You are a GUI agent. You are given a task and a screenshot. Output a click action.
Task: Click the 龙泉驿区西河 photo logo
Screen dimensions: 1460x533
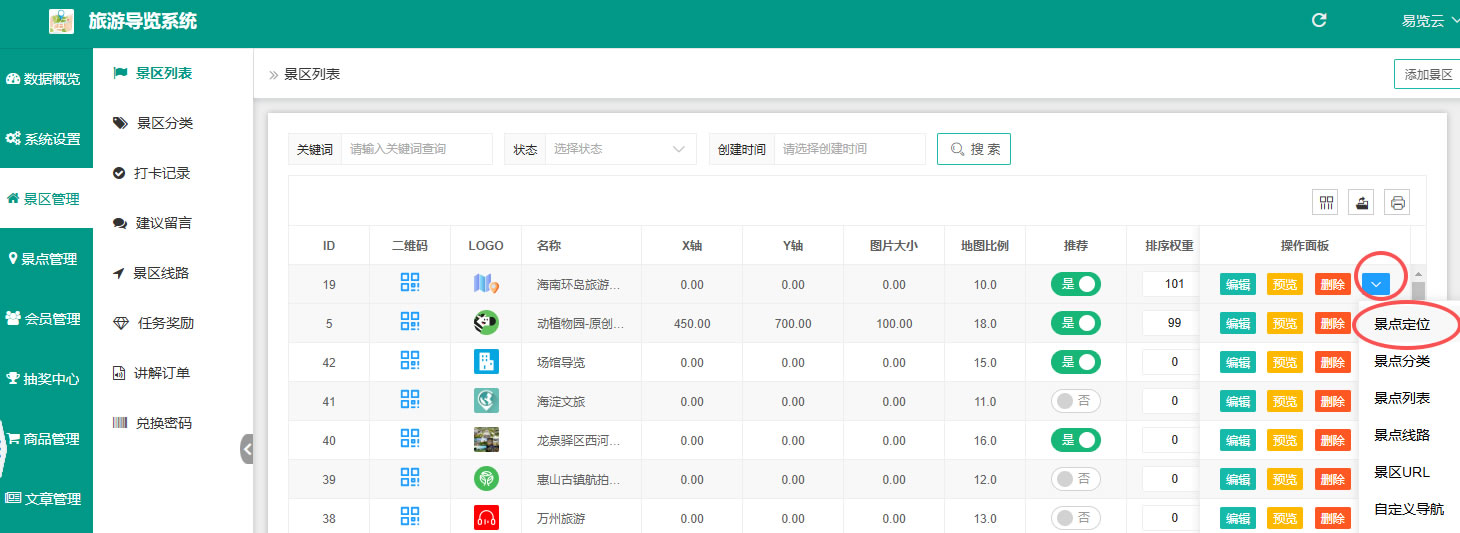click(x=486, y=440)
